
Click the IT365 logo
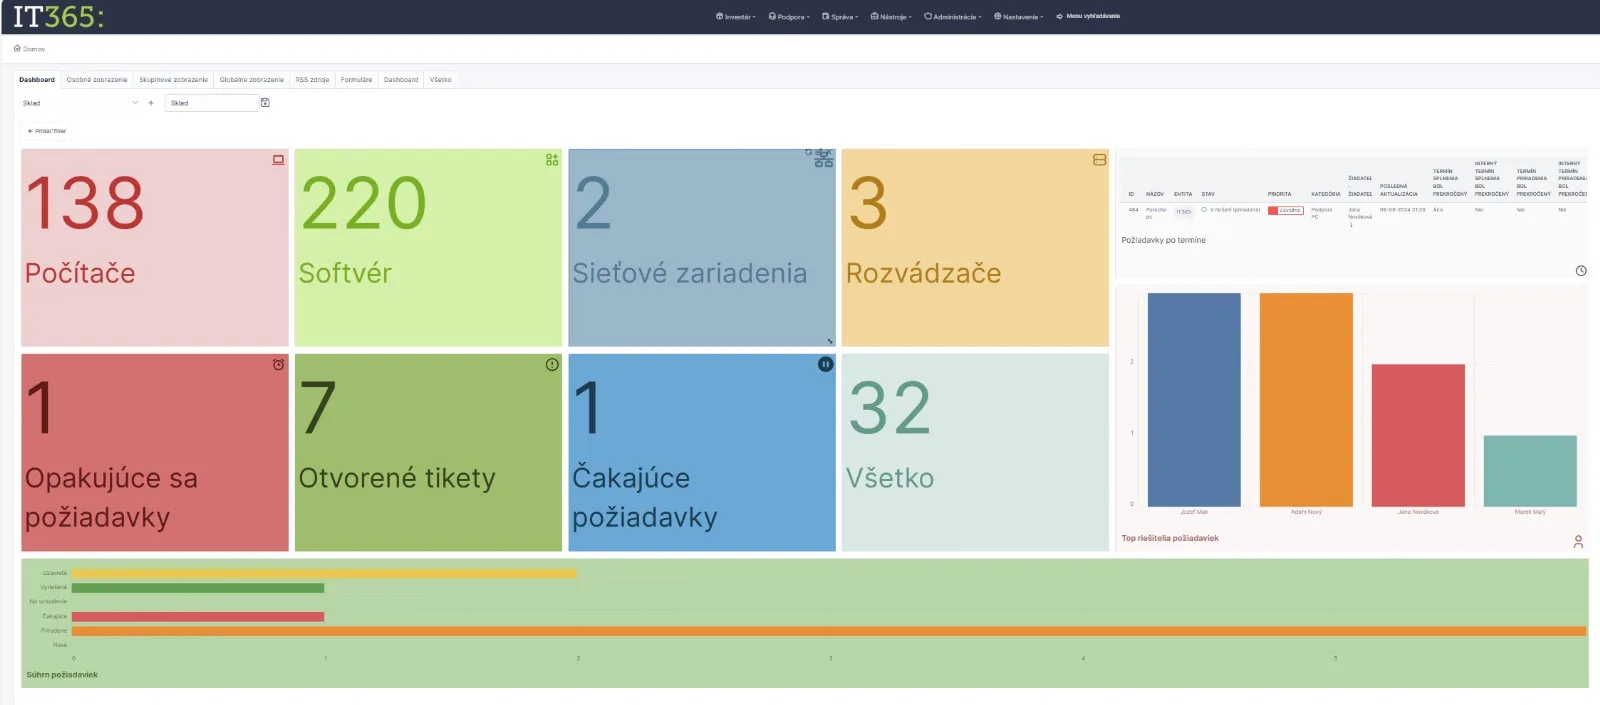pyautogui.click(x=58, y=17)
